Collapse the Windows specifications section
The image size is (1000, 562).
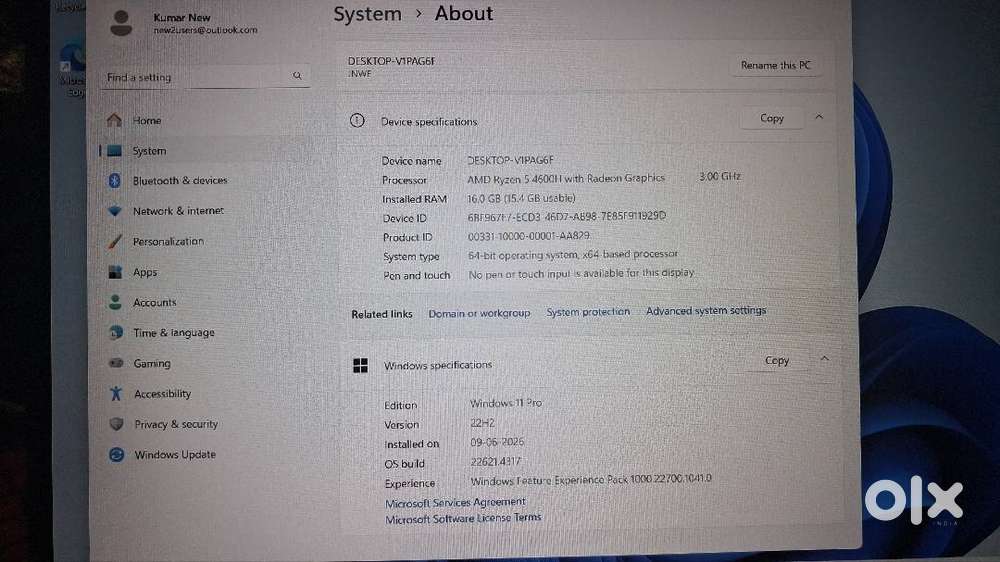pos(824,359)
